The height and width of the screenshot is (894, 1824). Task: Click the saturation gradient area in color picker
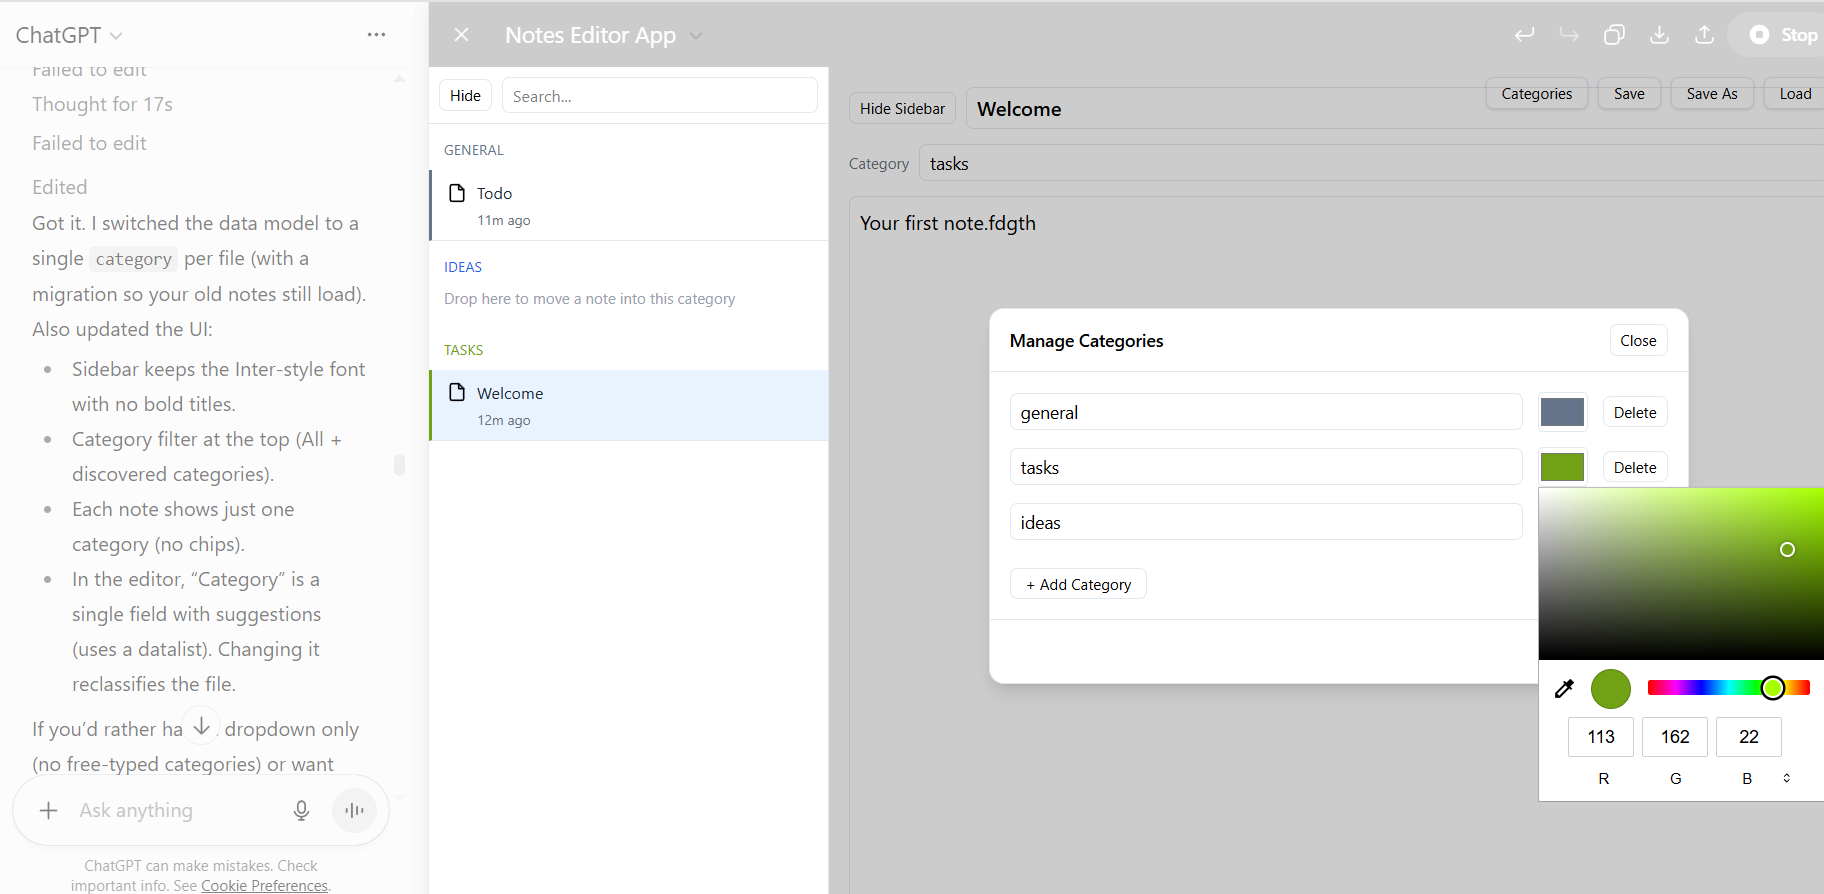click(x=1681, y=574)
